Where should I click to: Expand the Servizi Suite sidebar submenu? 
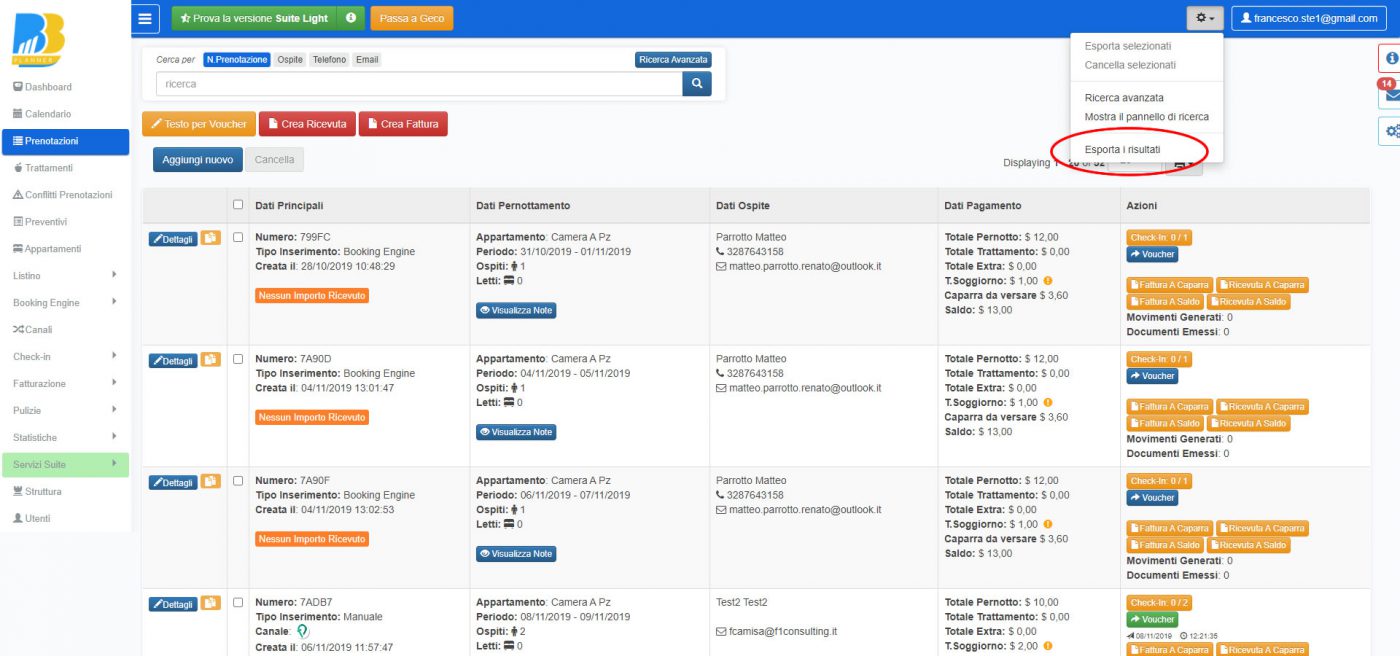65,464
